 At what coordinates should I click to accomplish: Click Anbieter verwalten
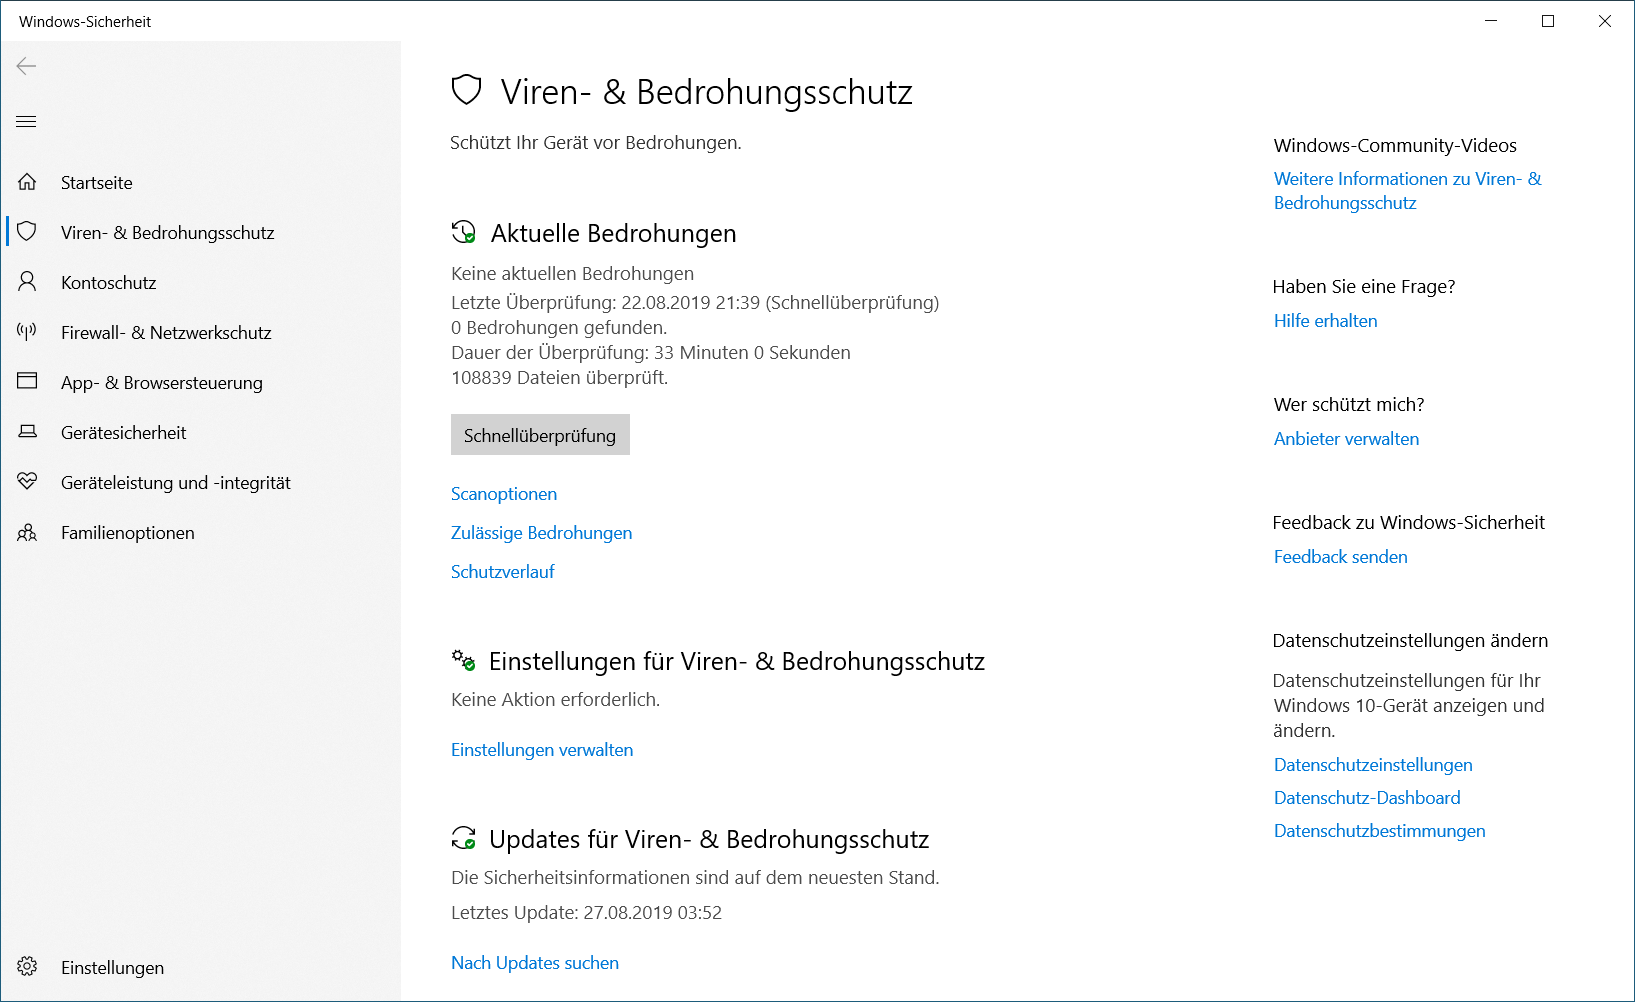[x=1346, y=439]
